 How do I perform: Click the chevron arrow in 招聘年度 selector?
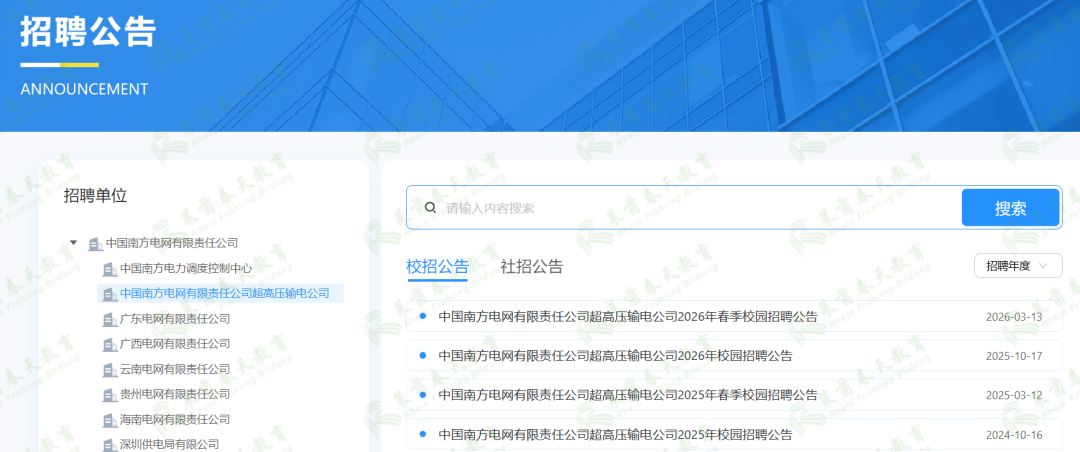pos(1043,266)
